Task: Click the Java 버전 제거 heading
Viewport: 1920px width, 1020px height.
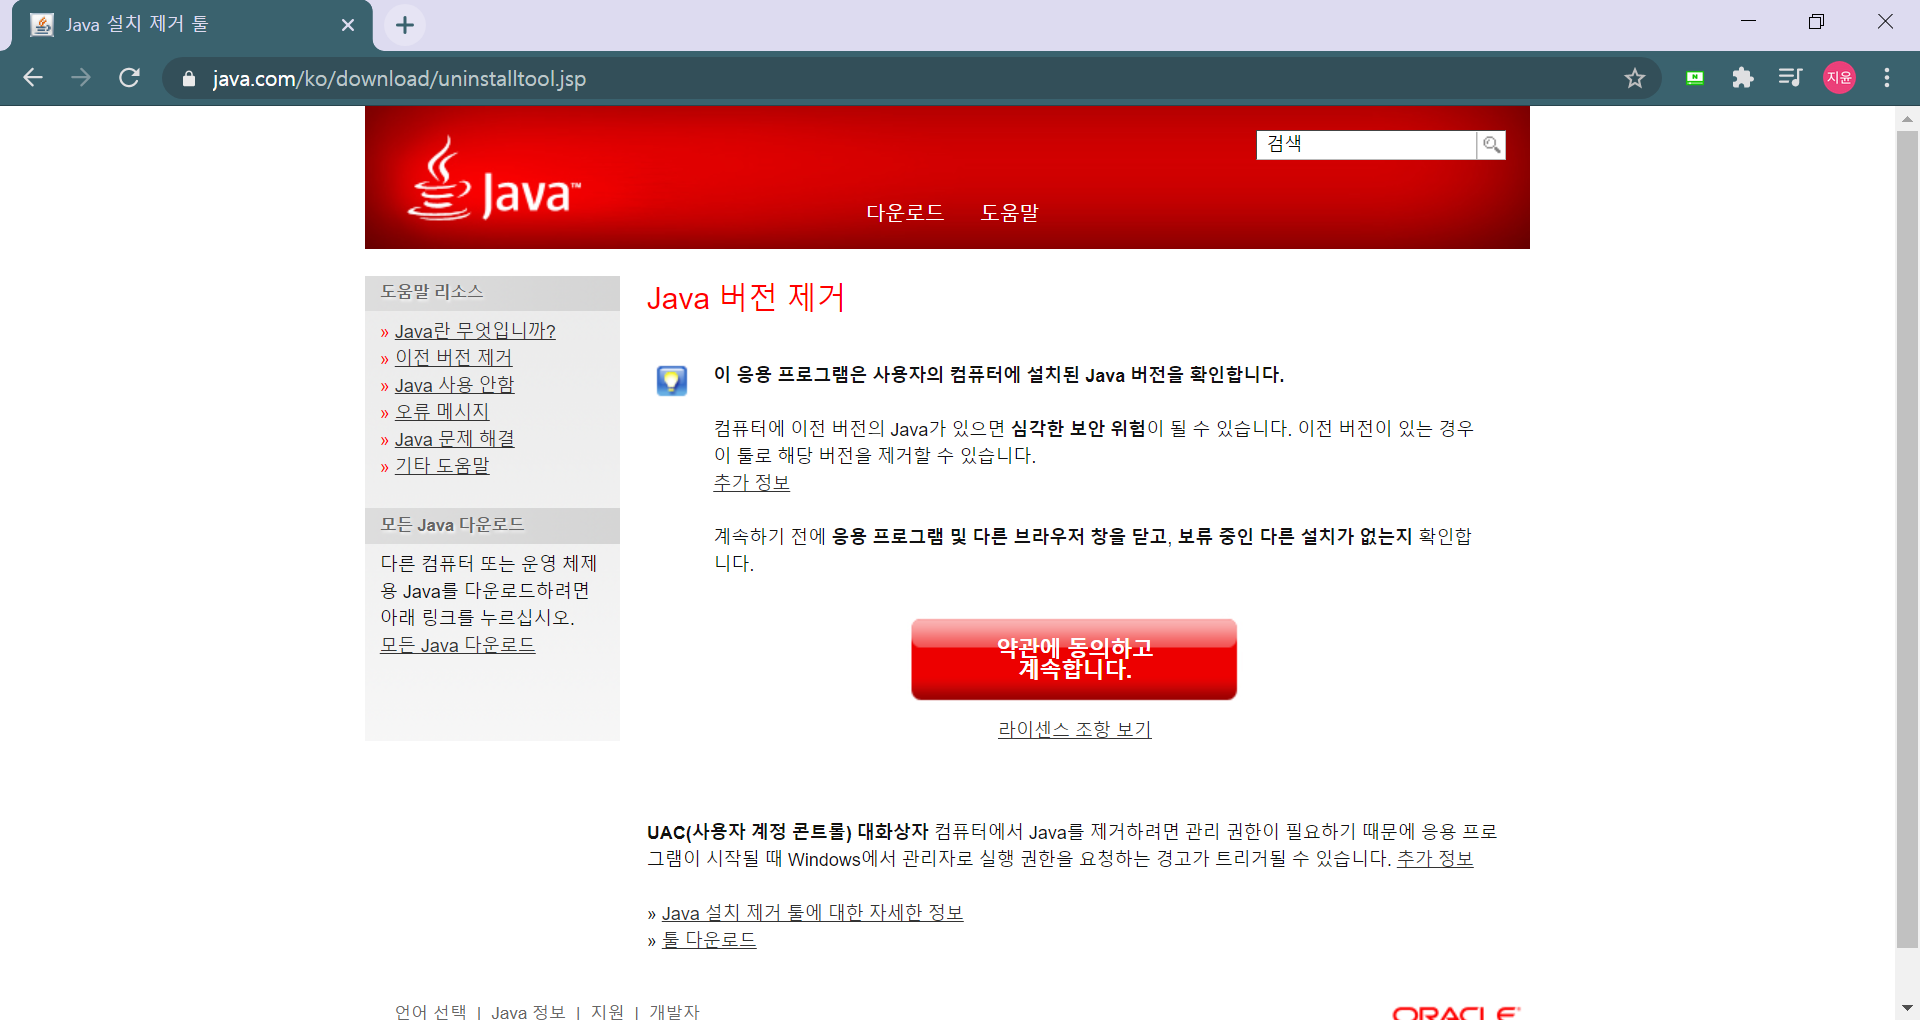Action: [746, 298]
